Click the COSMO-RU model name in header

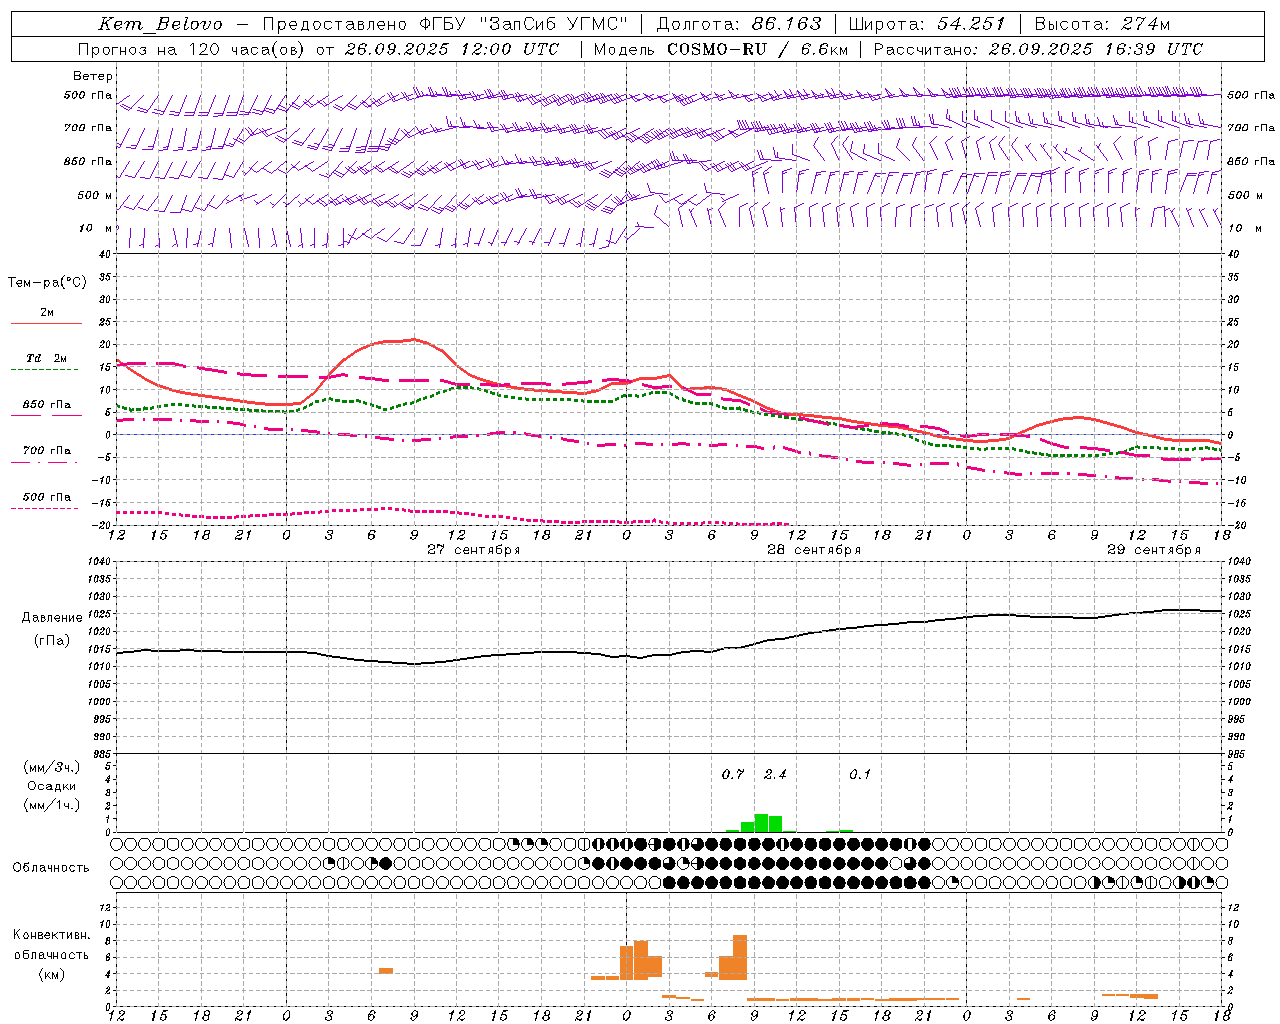(717, 49)
